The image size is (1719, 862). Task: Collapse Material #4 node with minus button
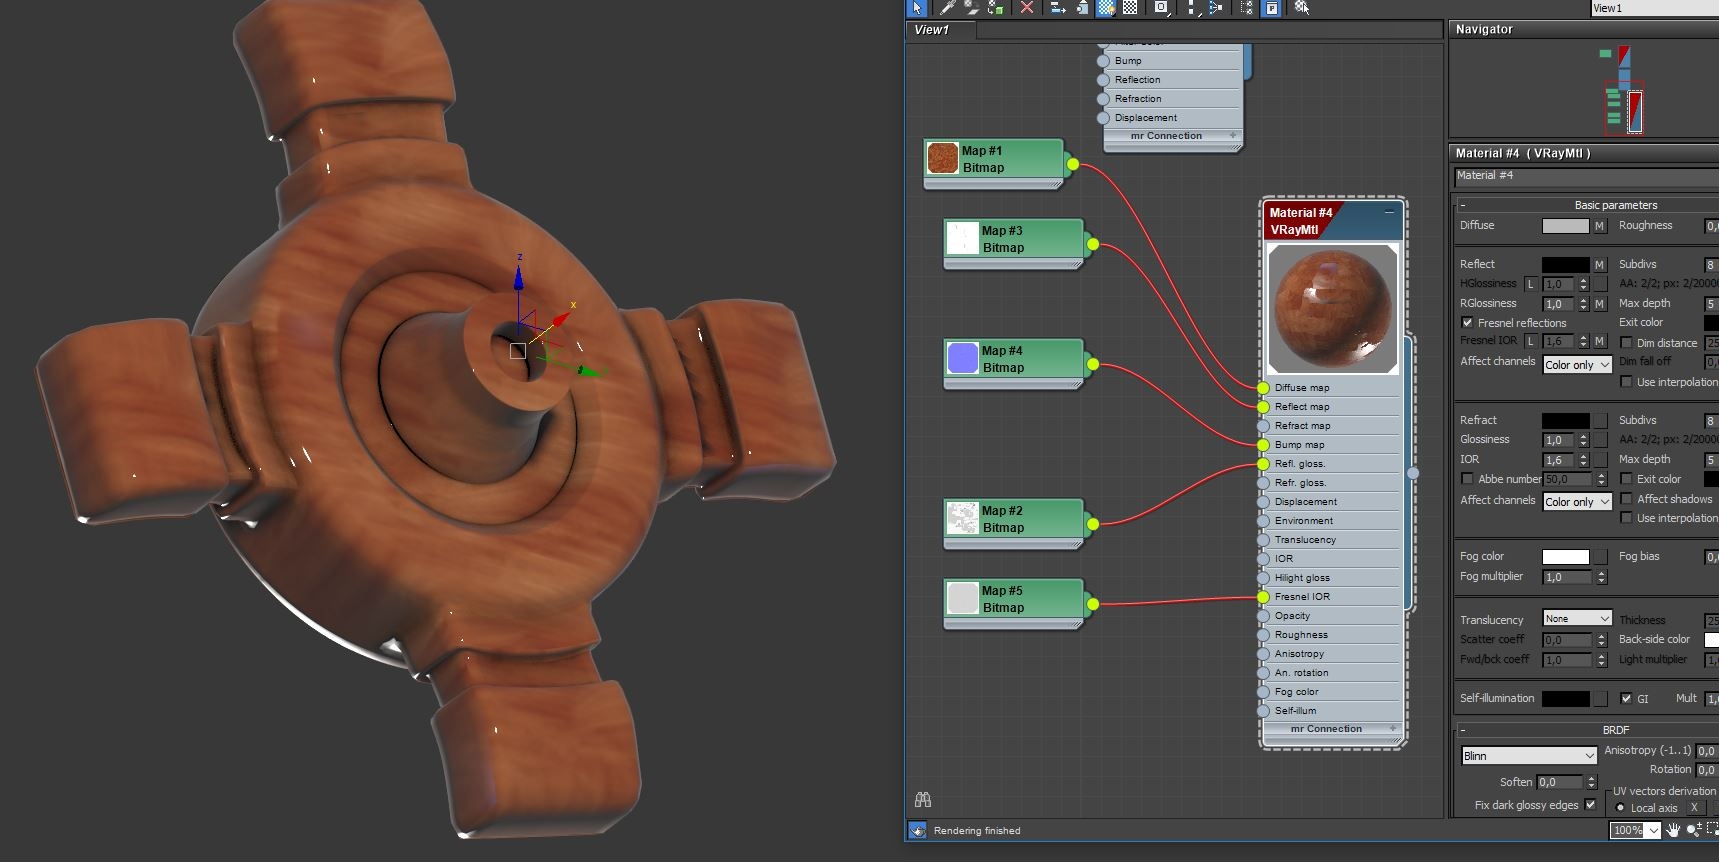point(1389,212)
